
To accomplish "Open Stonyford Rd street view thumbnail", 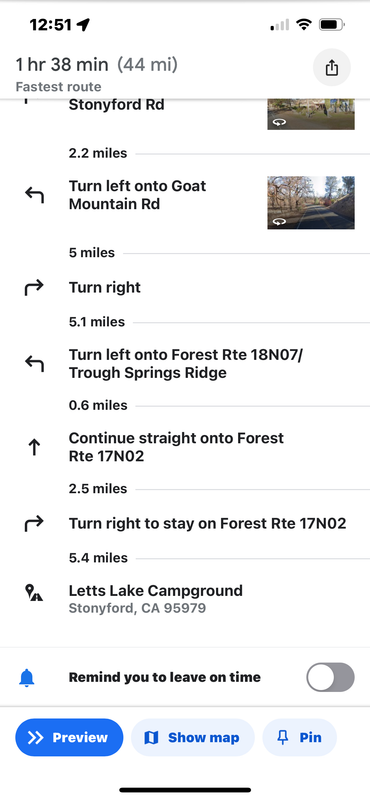I will [x=311, y=114].
